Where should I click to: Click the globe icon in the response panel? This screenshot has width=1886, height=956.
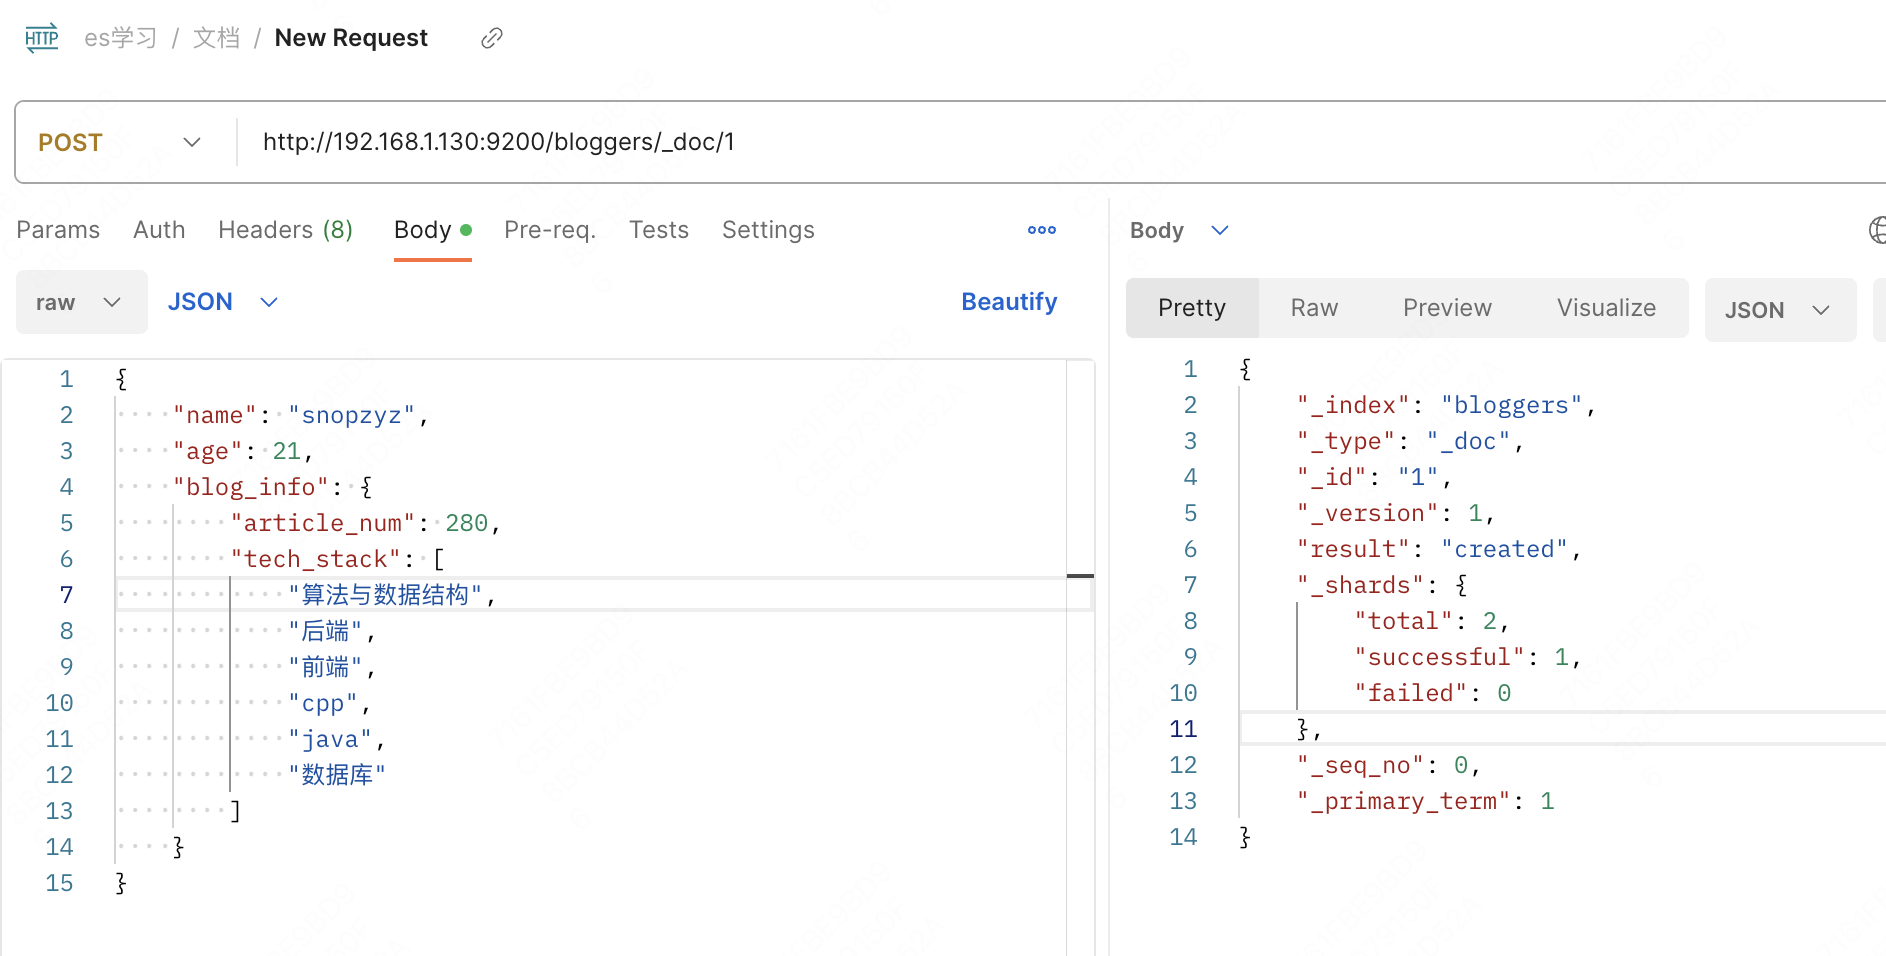[1877, 230]
